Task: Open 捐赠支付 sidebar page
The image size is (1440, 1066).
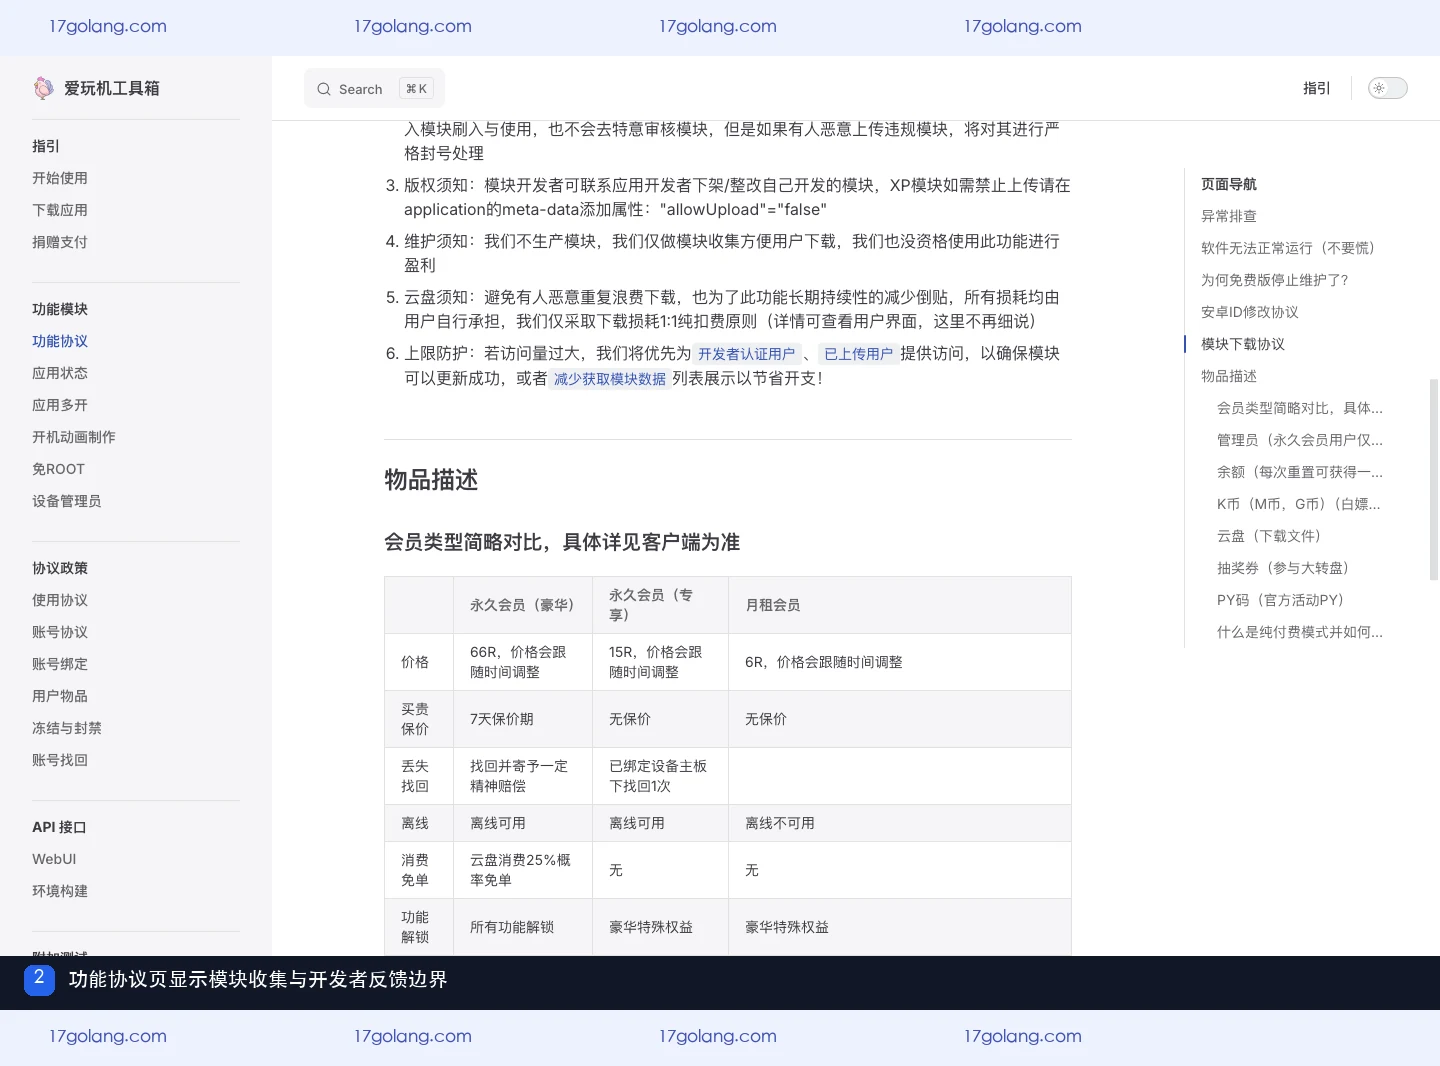Action: tap(60, 242)
